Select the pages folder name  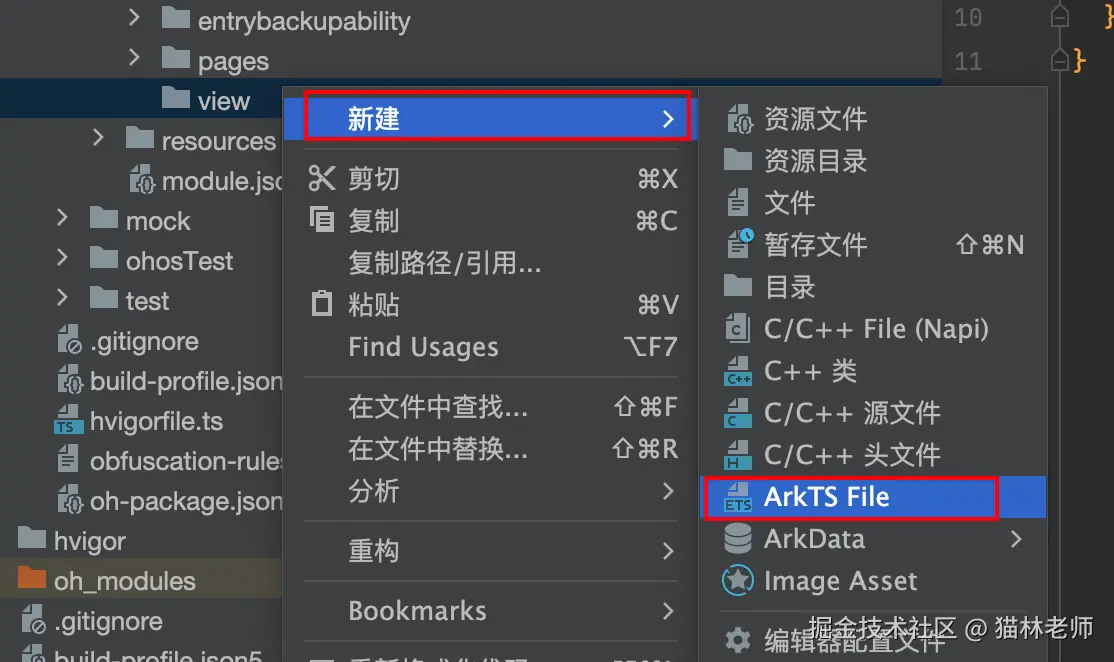(x=233, y=61)
